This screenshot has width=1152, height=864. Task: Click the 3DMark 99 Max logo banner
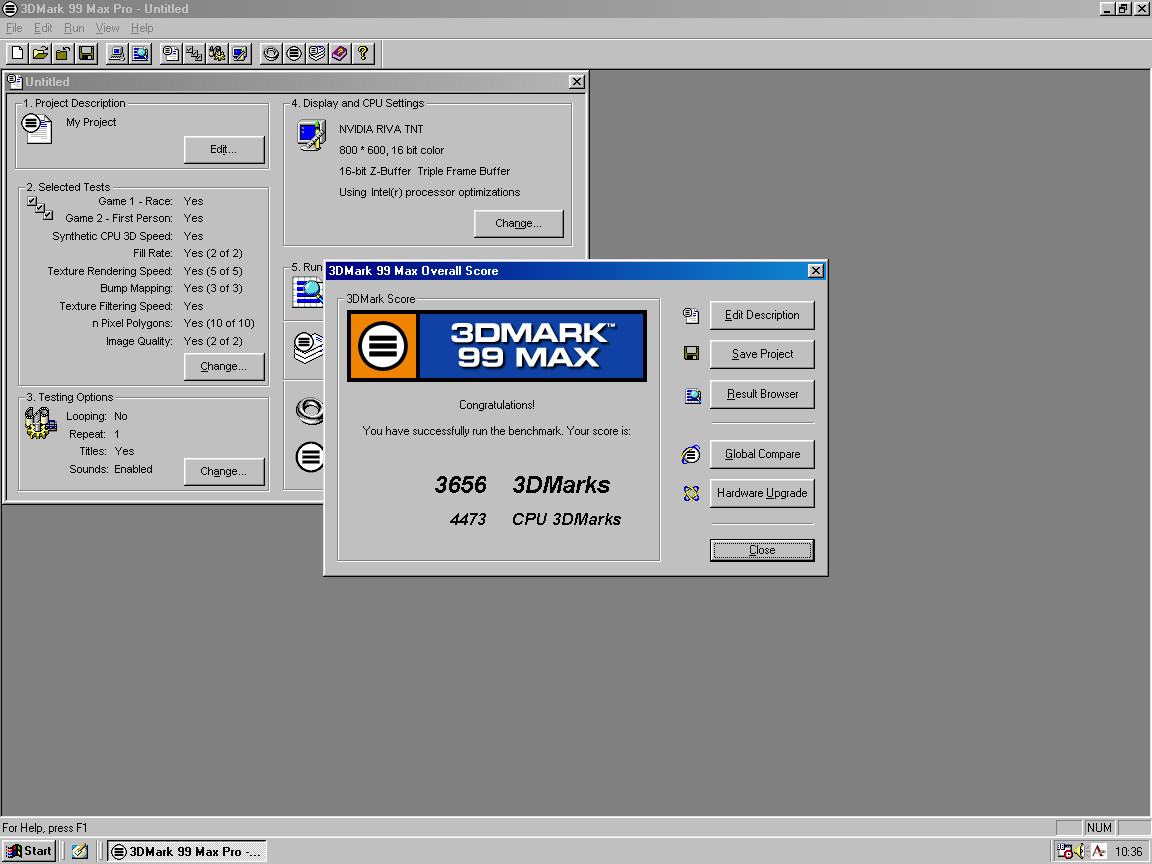coord(497,345)
